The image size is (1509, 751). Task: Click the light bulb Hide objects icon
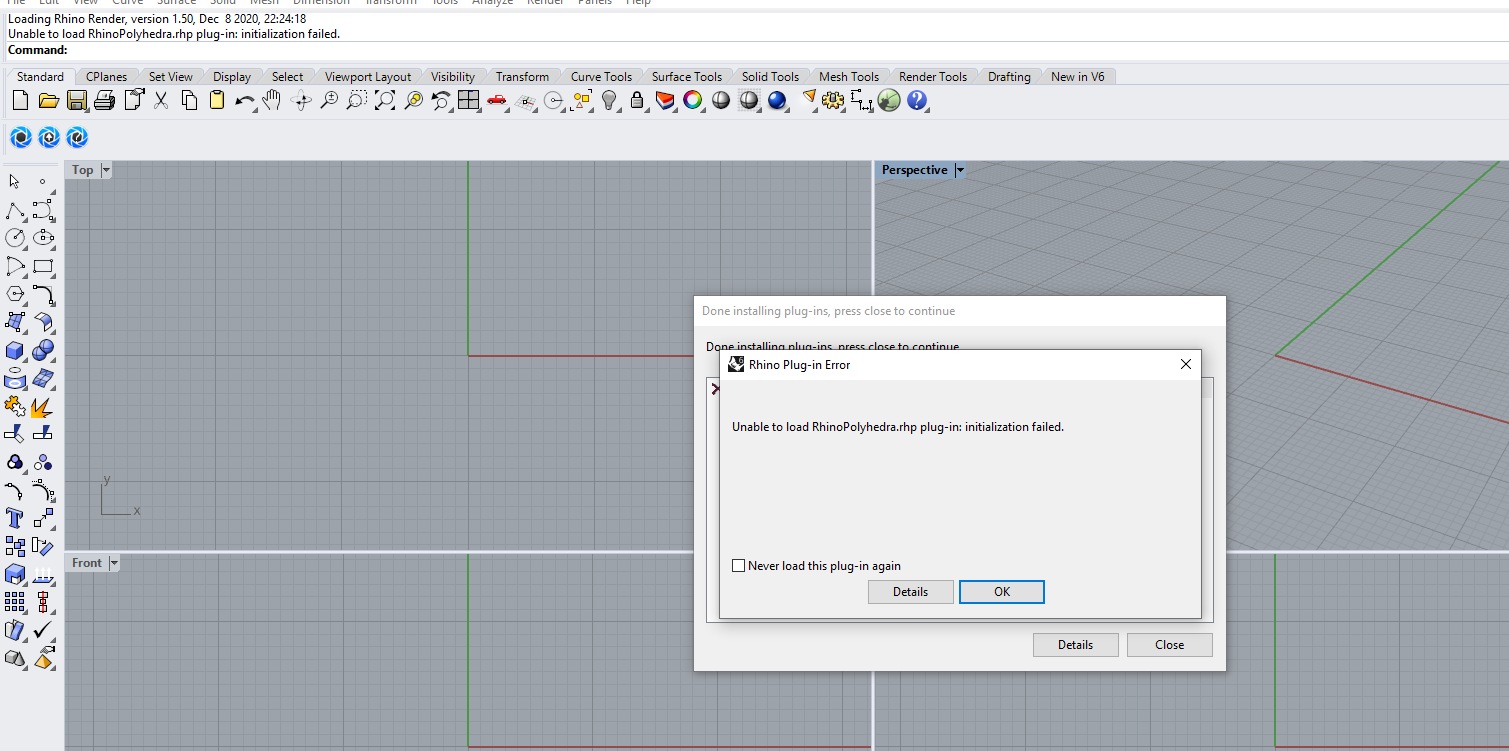tap(609, 100)
